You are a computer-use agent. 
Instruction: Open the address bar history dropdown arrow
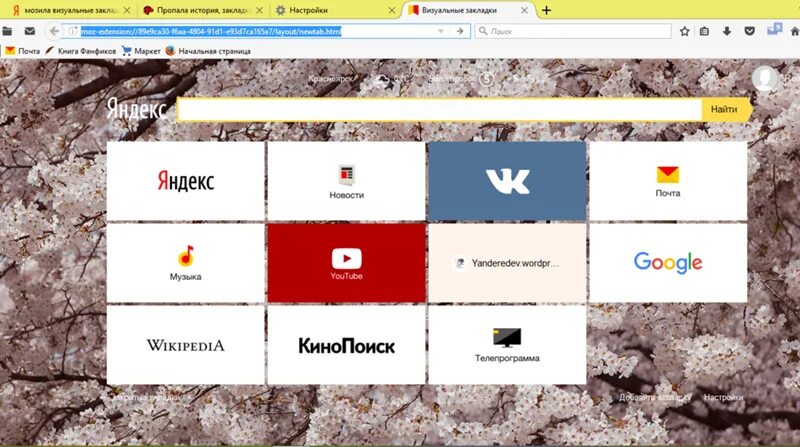[x=440, y=31]
